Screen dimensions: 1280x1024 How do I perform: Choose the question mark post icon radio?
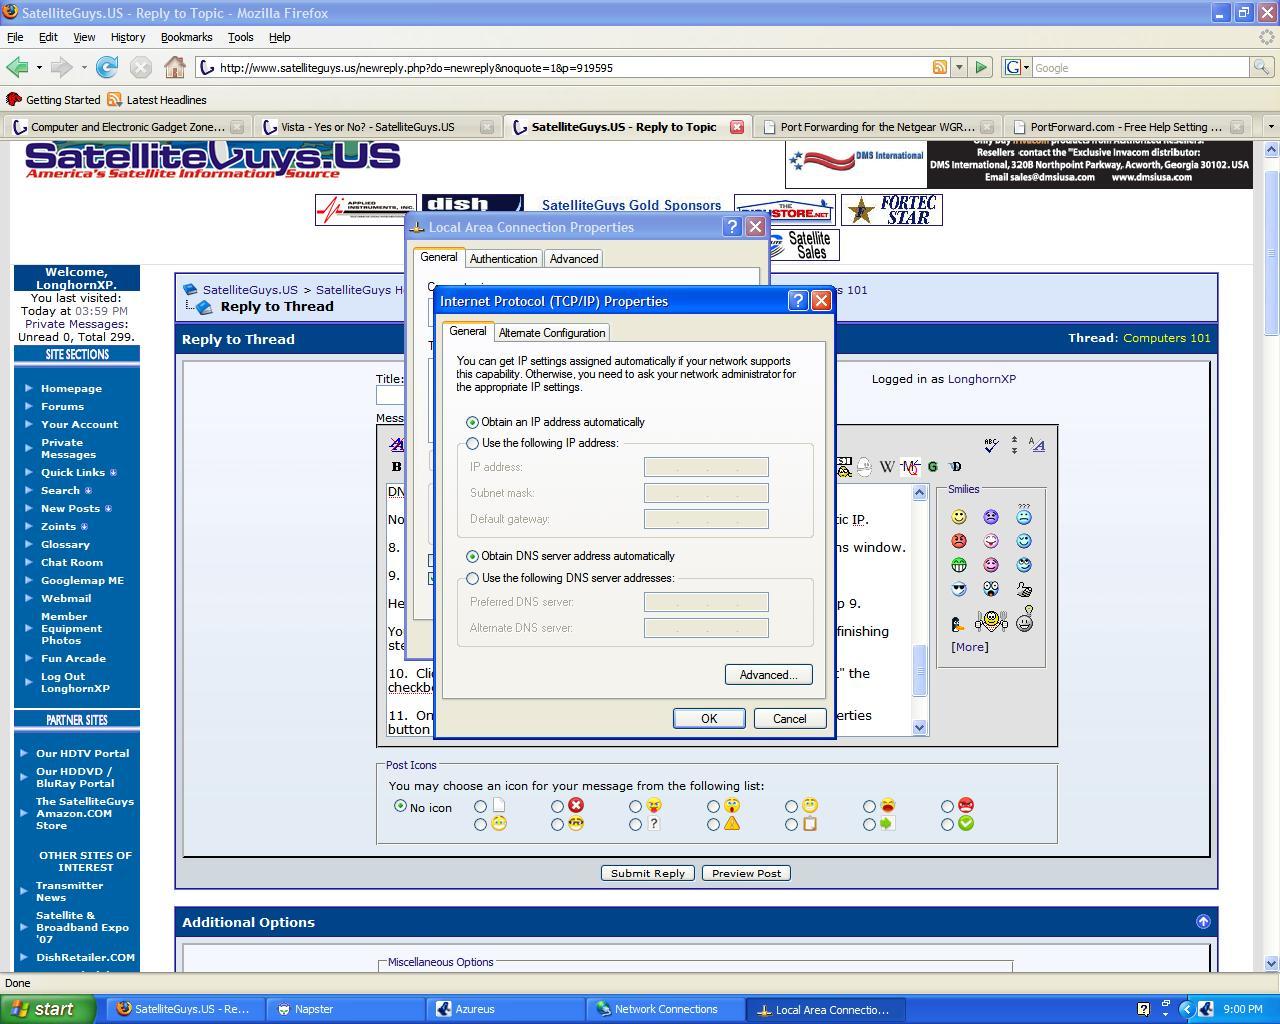click(636, 825)
